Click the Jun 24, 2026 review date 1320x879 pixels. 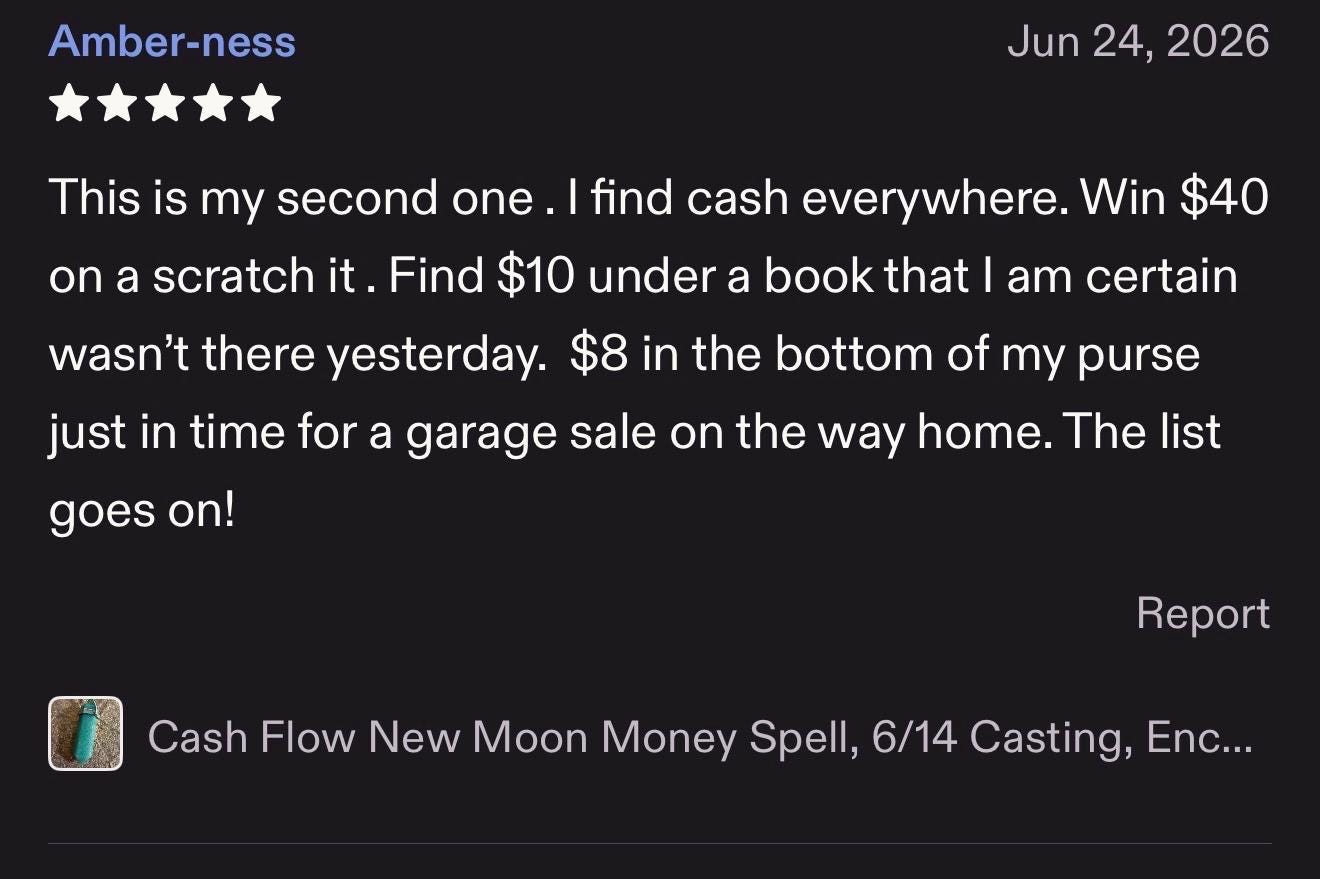1138,42
